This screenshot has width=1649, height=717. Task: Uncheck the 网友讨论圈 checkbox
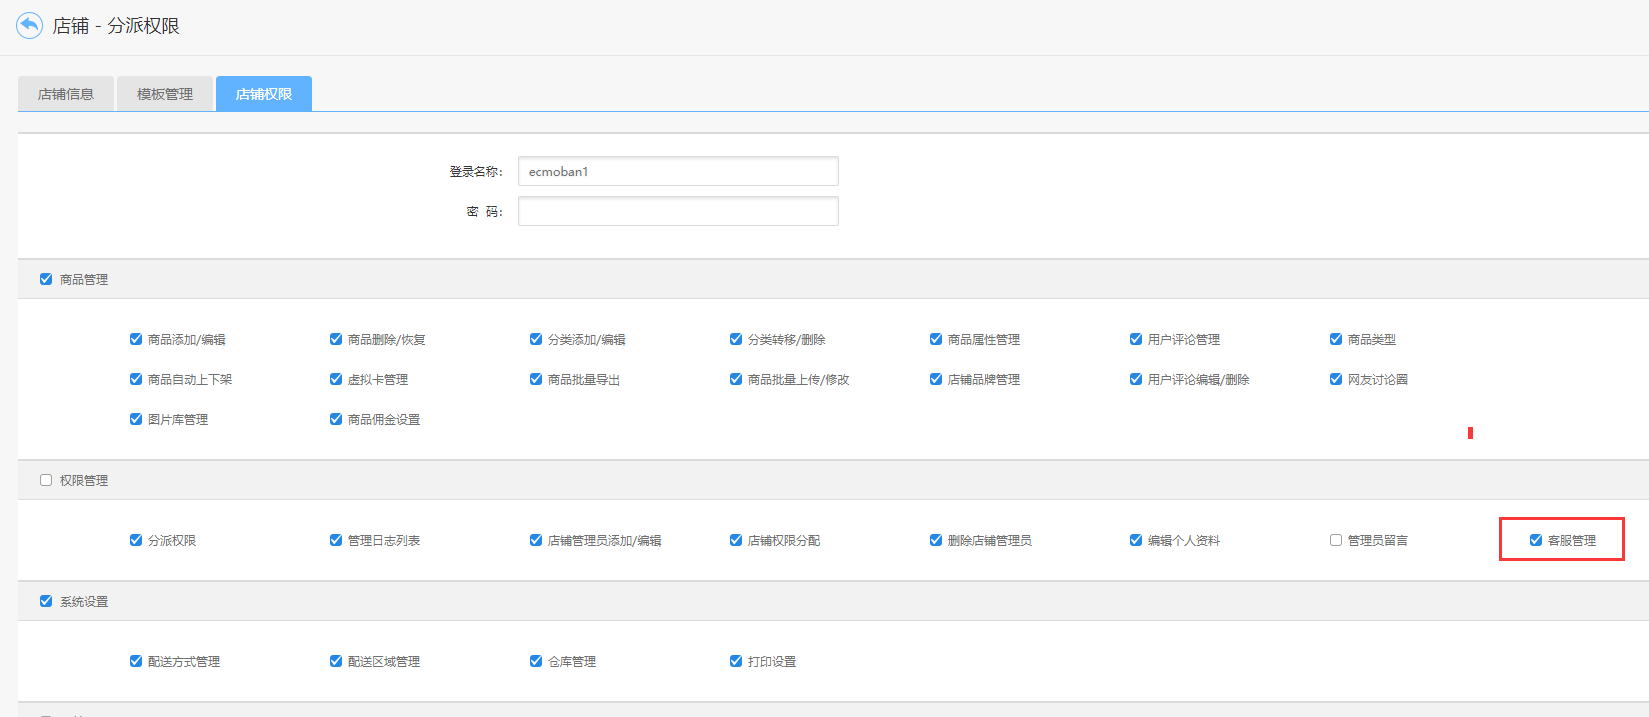click(x=1336, y=379)
